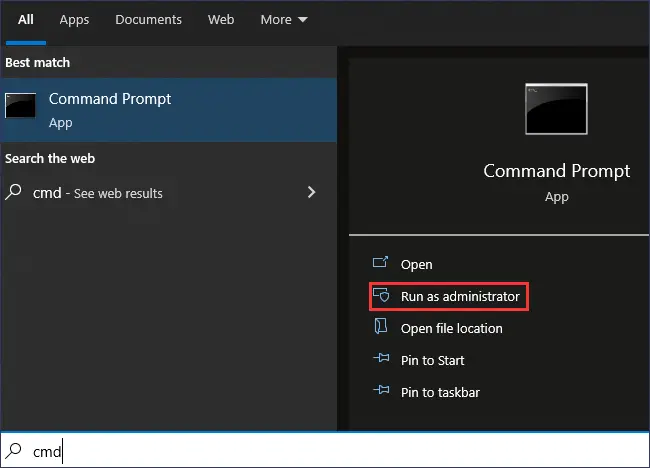The width and height of the screenshot is (650, 468).
Task: Switch to the Apps tab
Action: (74, 20)
